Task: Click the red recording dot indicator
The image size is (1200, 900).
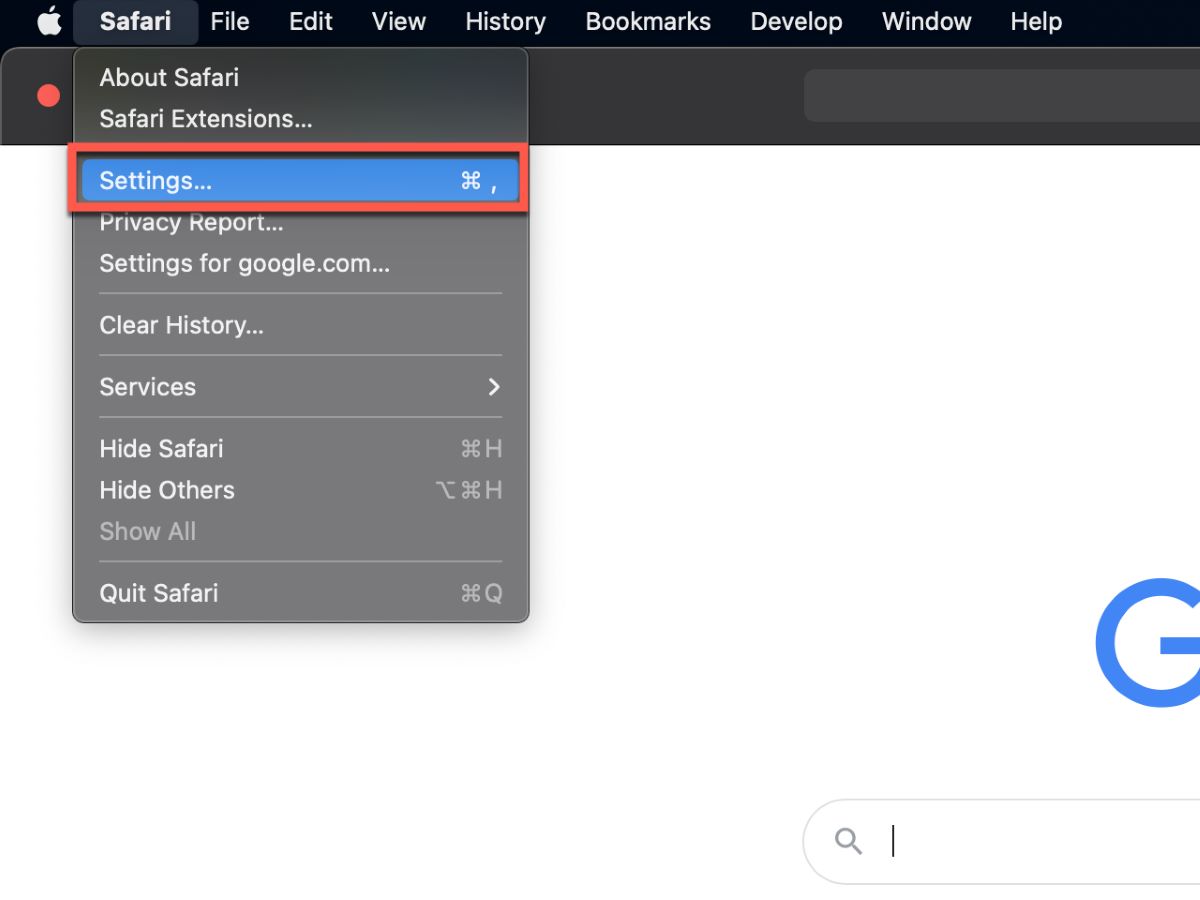Action: click(47, 95)
